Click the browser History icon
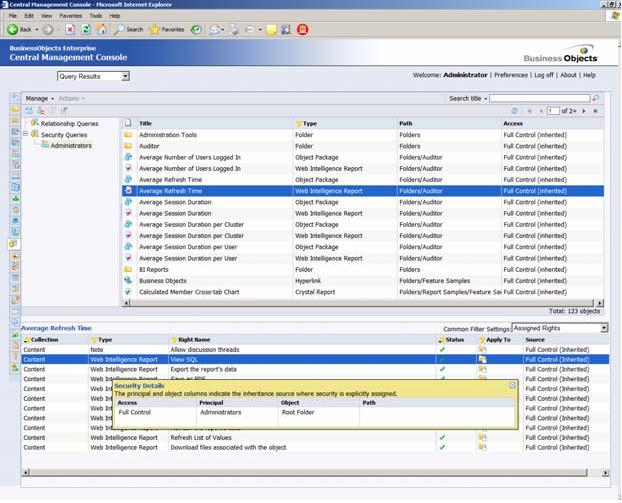622x503 pixels. (x=196, y=29)
